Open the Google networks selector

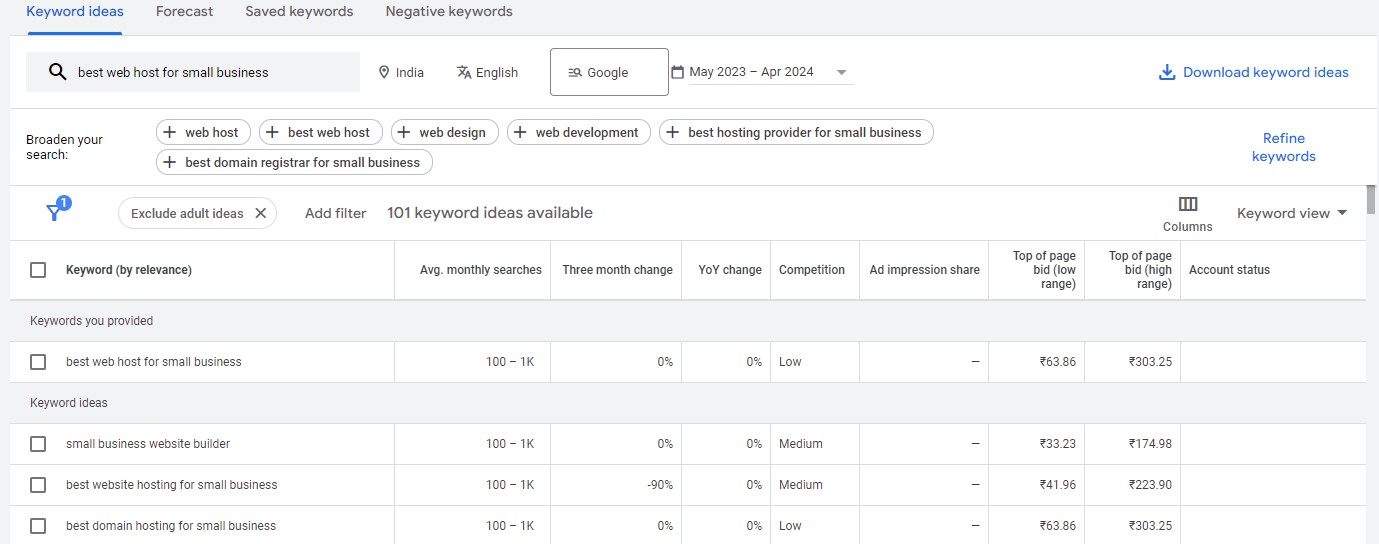coord(609,72)
